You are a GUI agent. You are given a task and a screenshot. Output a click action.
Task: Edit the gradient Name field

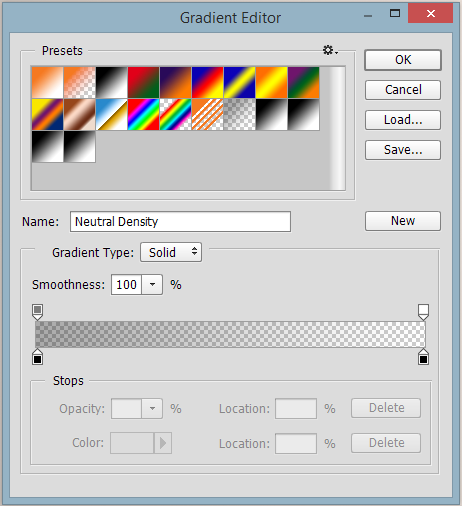point(180,221)
